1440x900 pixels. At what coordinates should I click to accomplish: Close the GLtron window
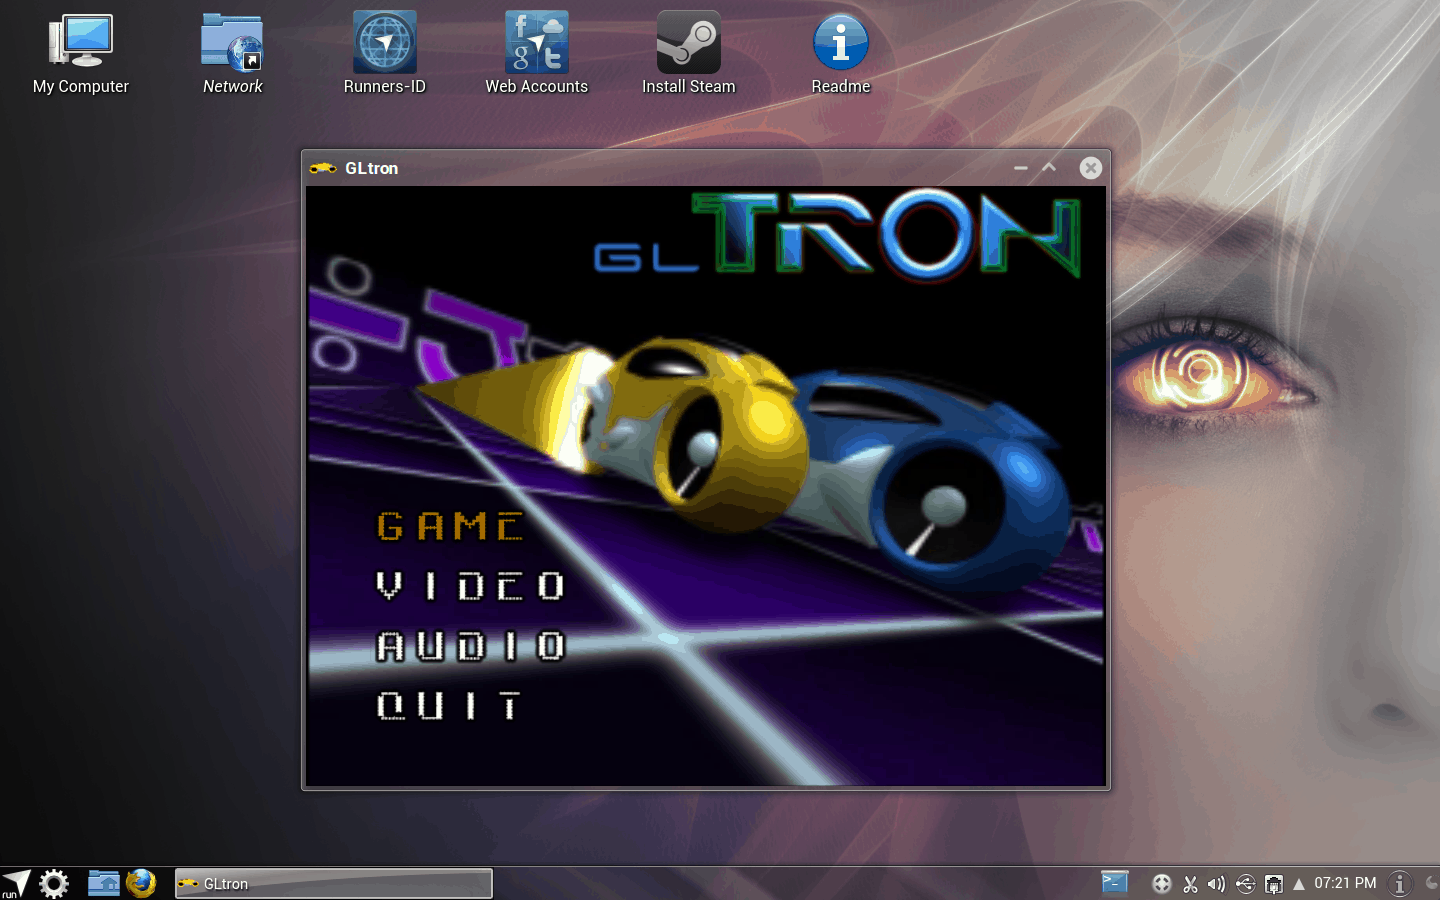click(1091, 168)
